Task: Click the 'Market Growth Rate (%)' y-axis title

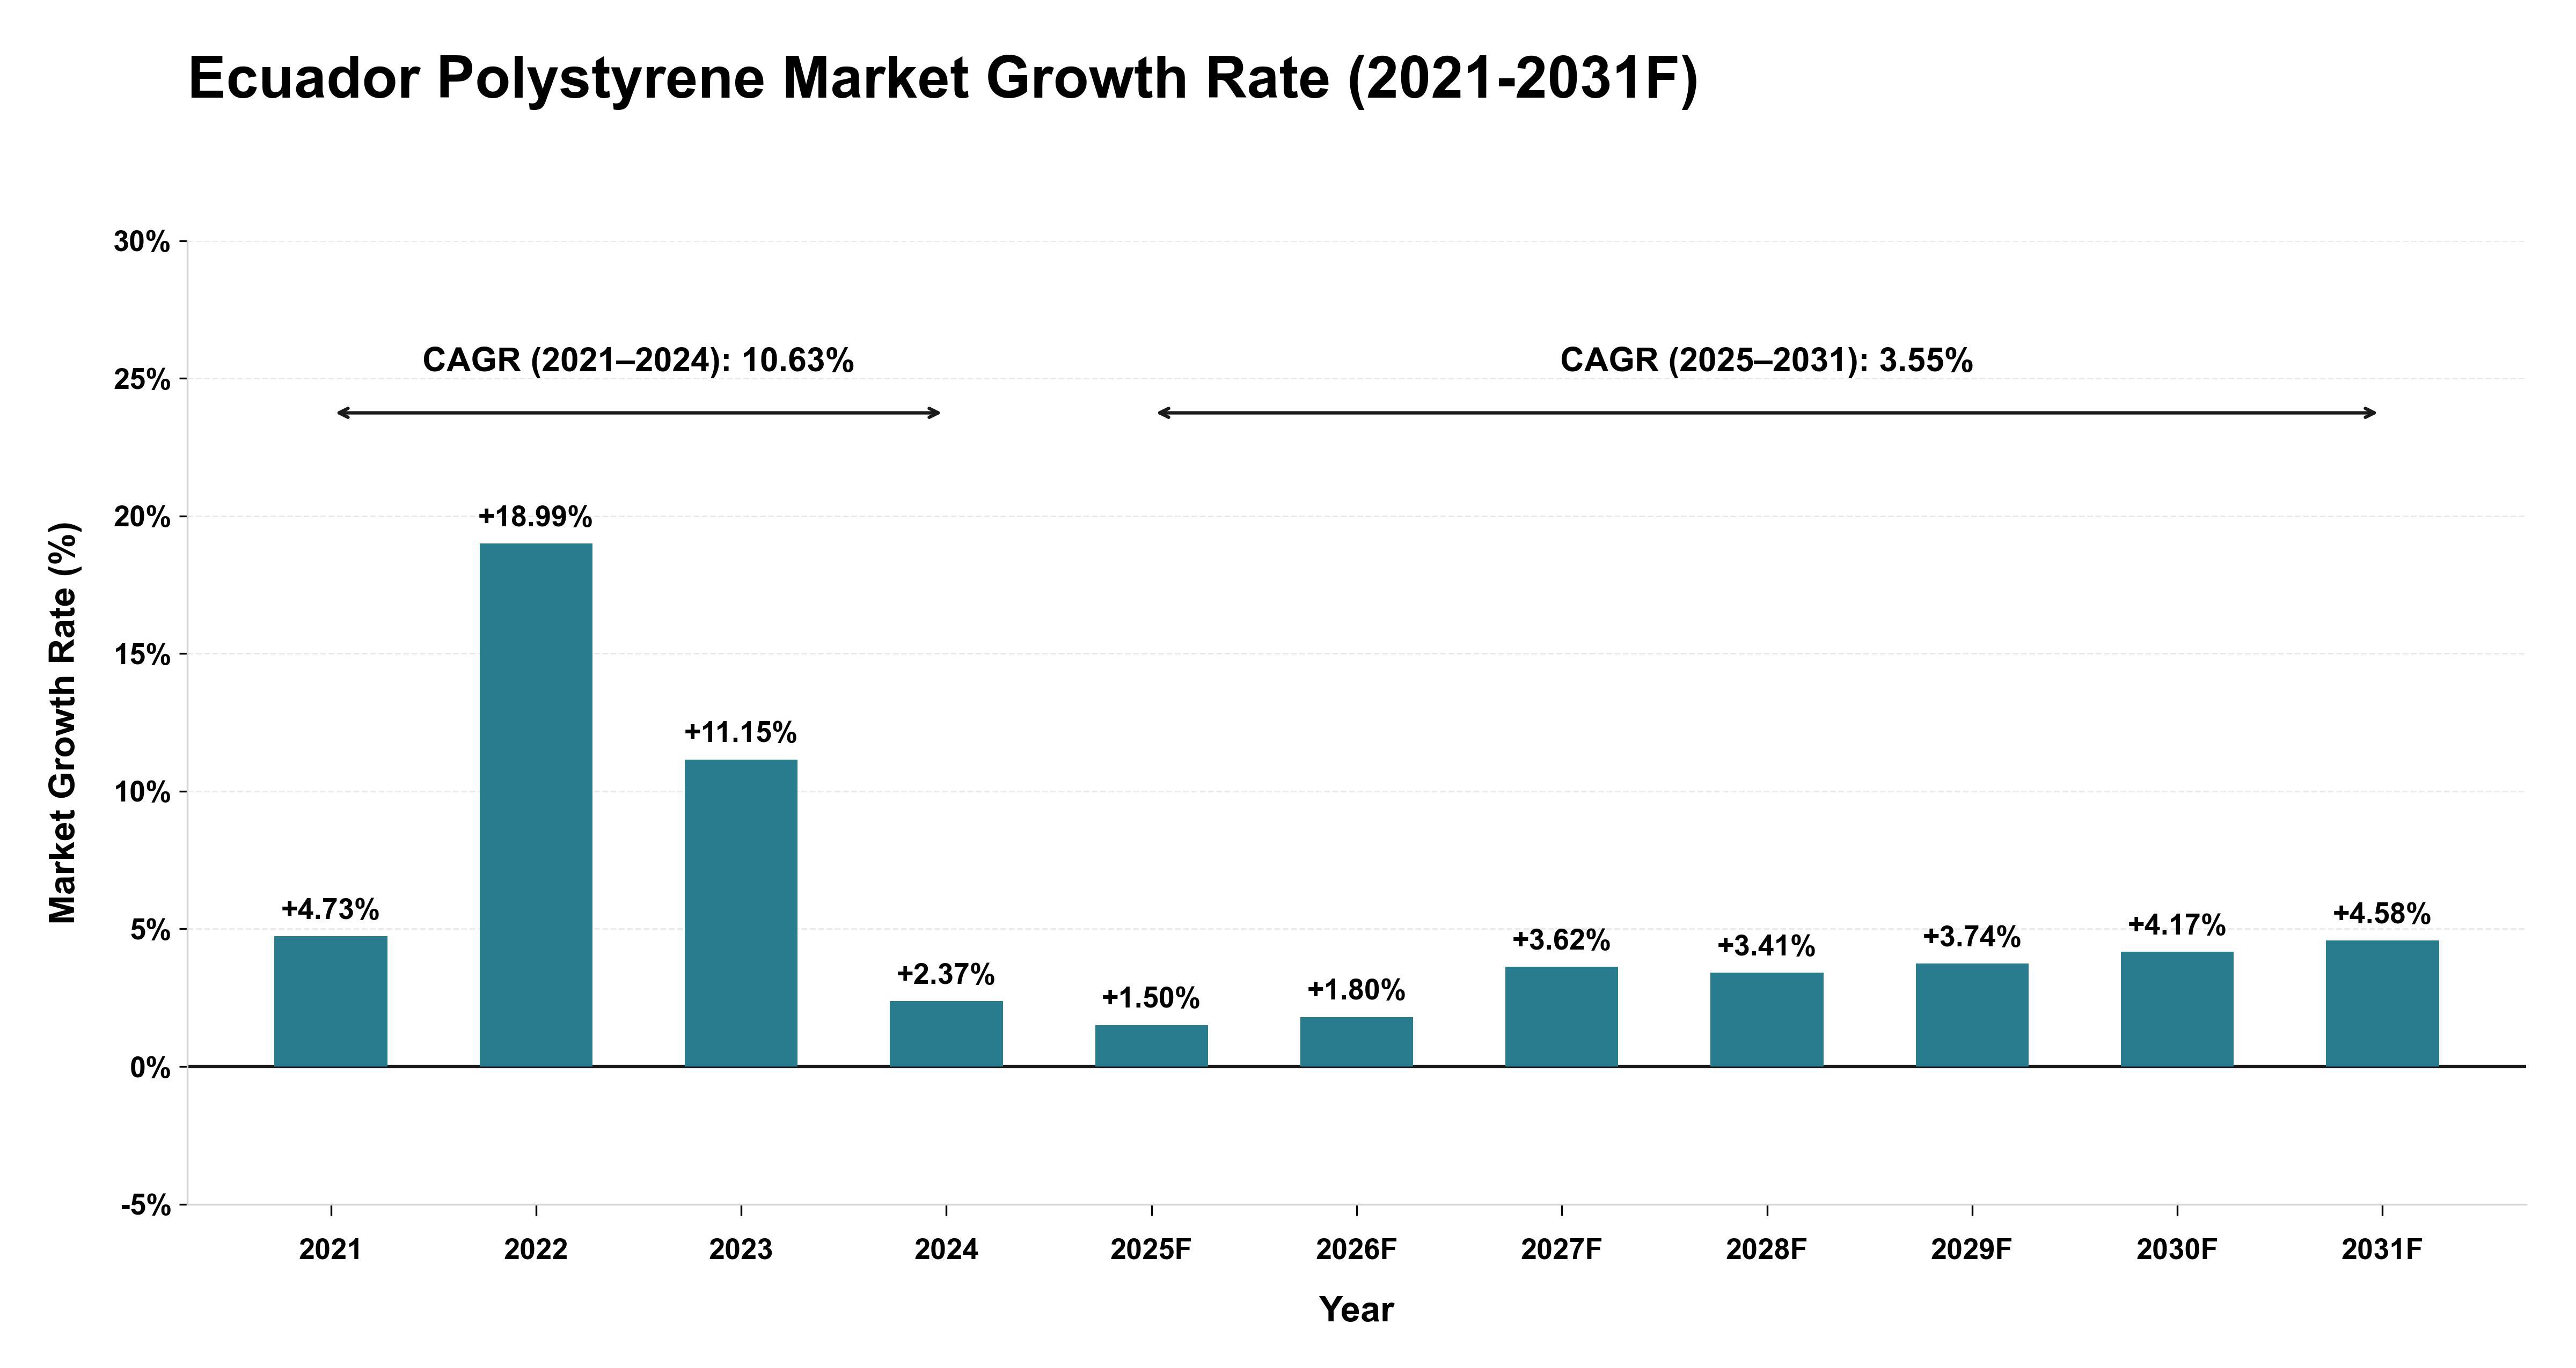Action: pyautogui.click(x=63, y=723)
